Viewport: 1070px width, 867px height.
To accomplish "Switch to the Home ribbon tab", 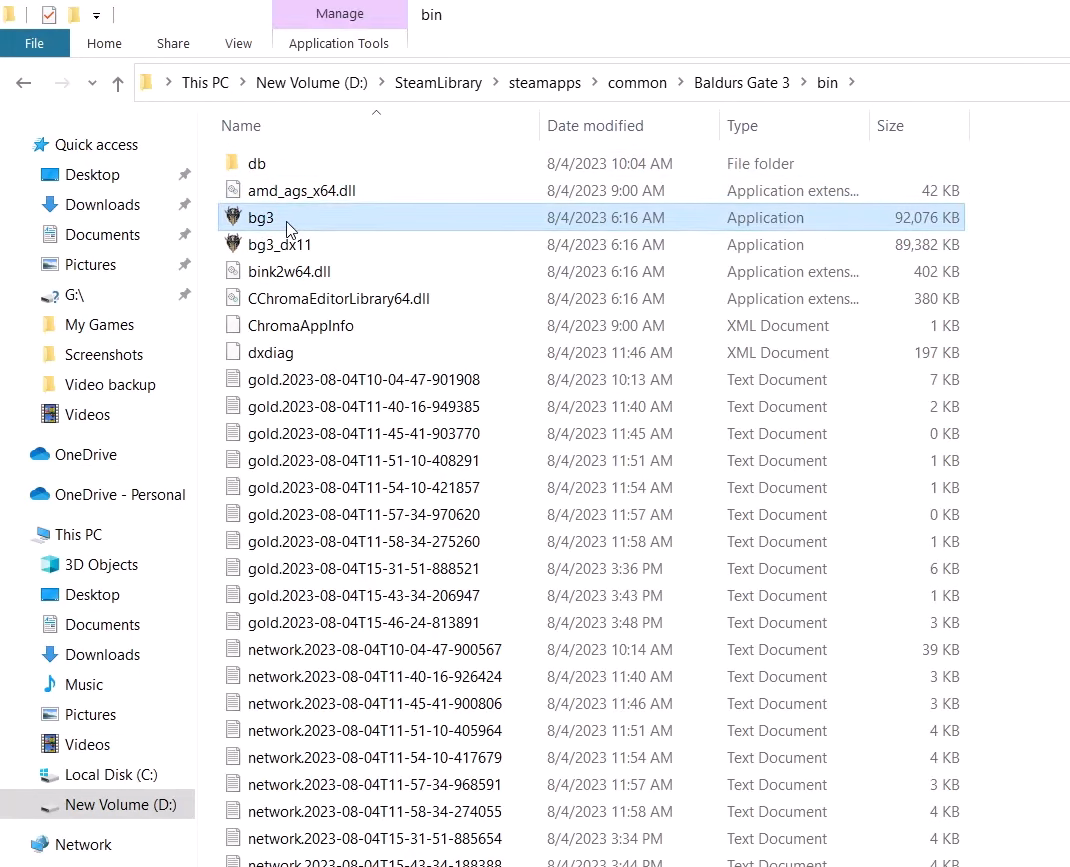I will point(104,43).
